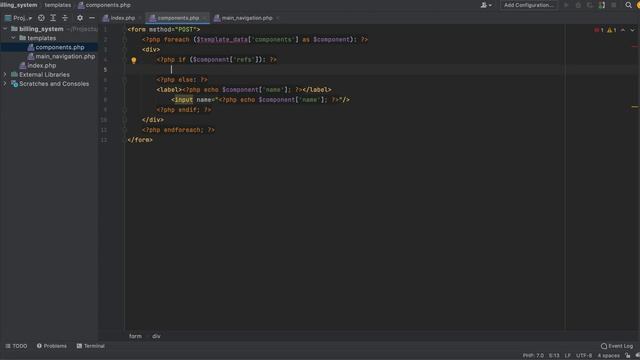Viewport: 640px width, 360px height.
Task: Open the TODO tool window
Action: (16, 346)
